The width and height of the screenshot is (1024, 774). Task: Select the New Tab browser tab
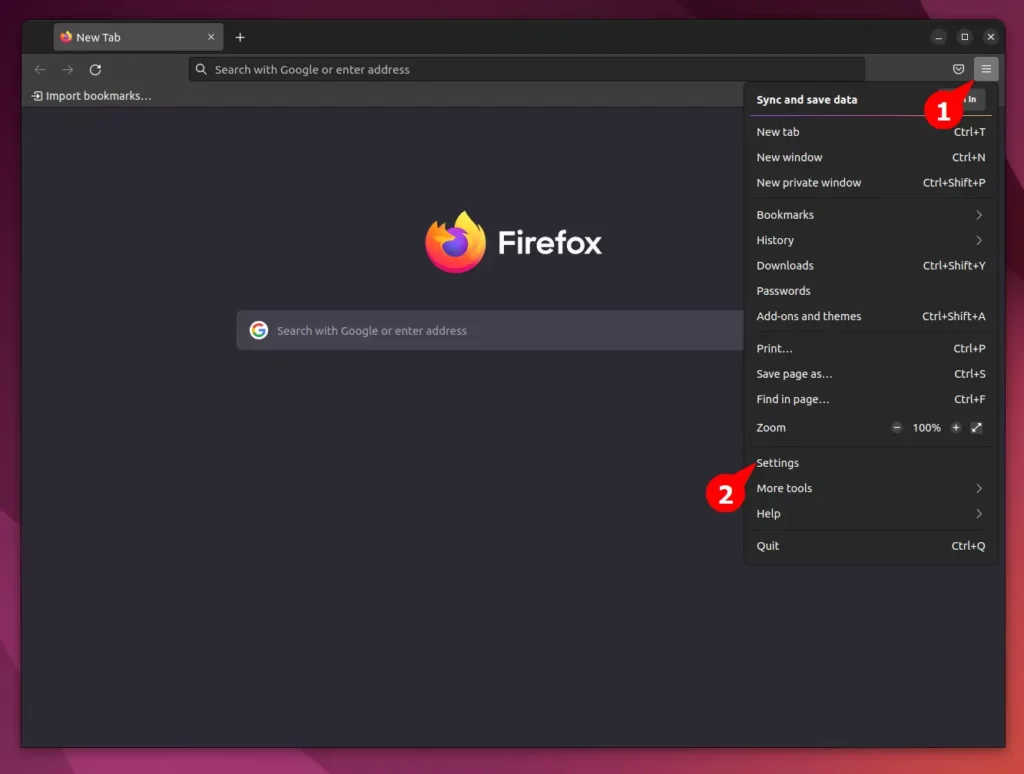click(x=138, y=37)
